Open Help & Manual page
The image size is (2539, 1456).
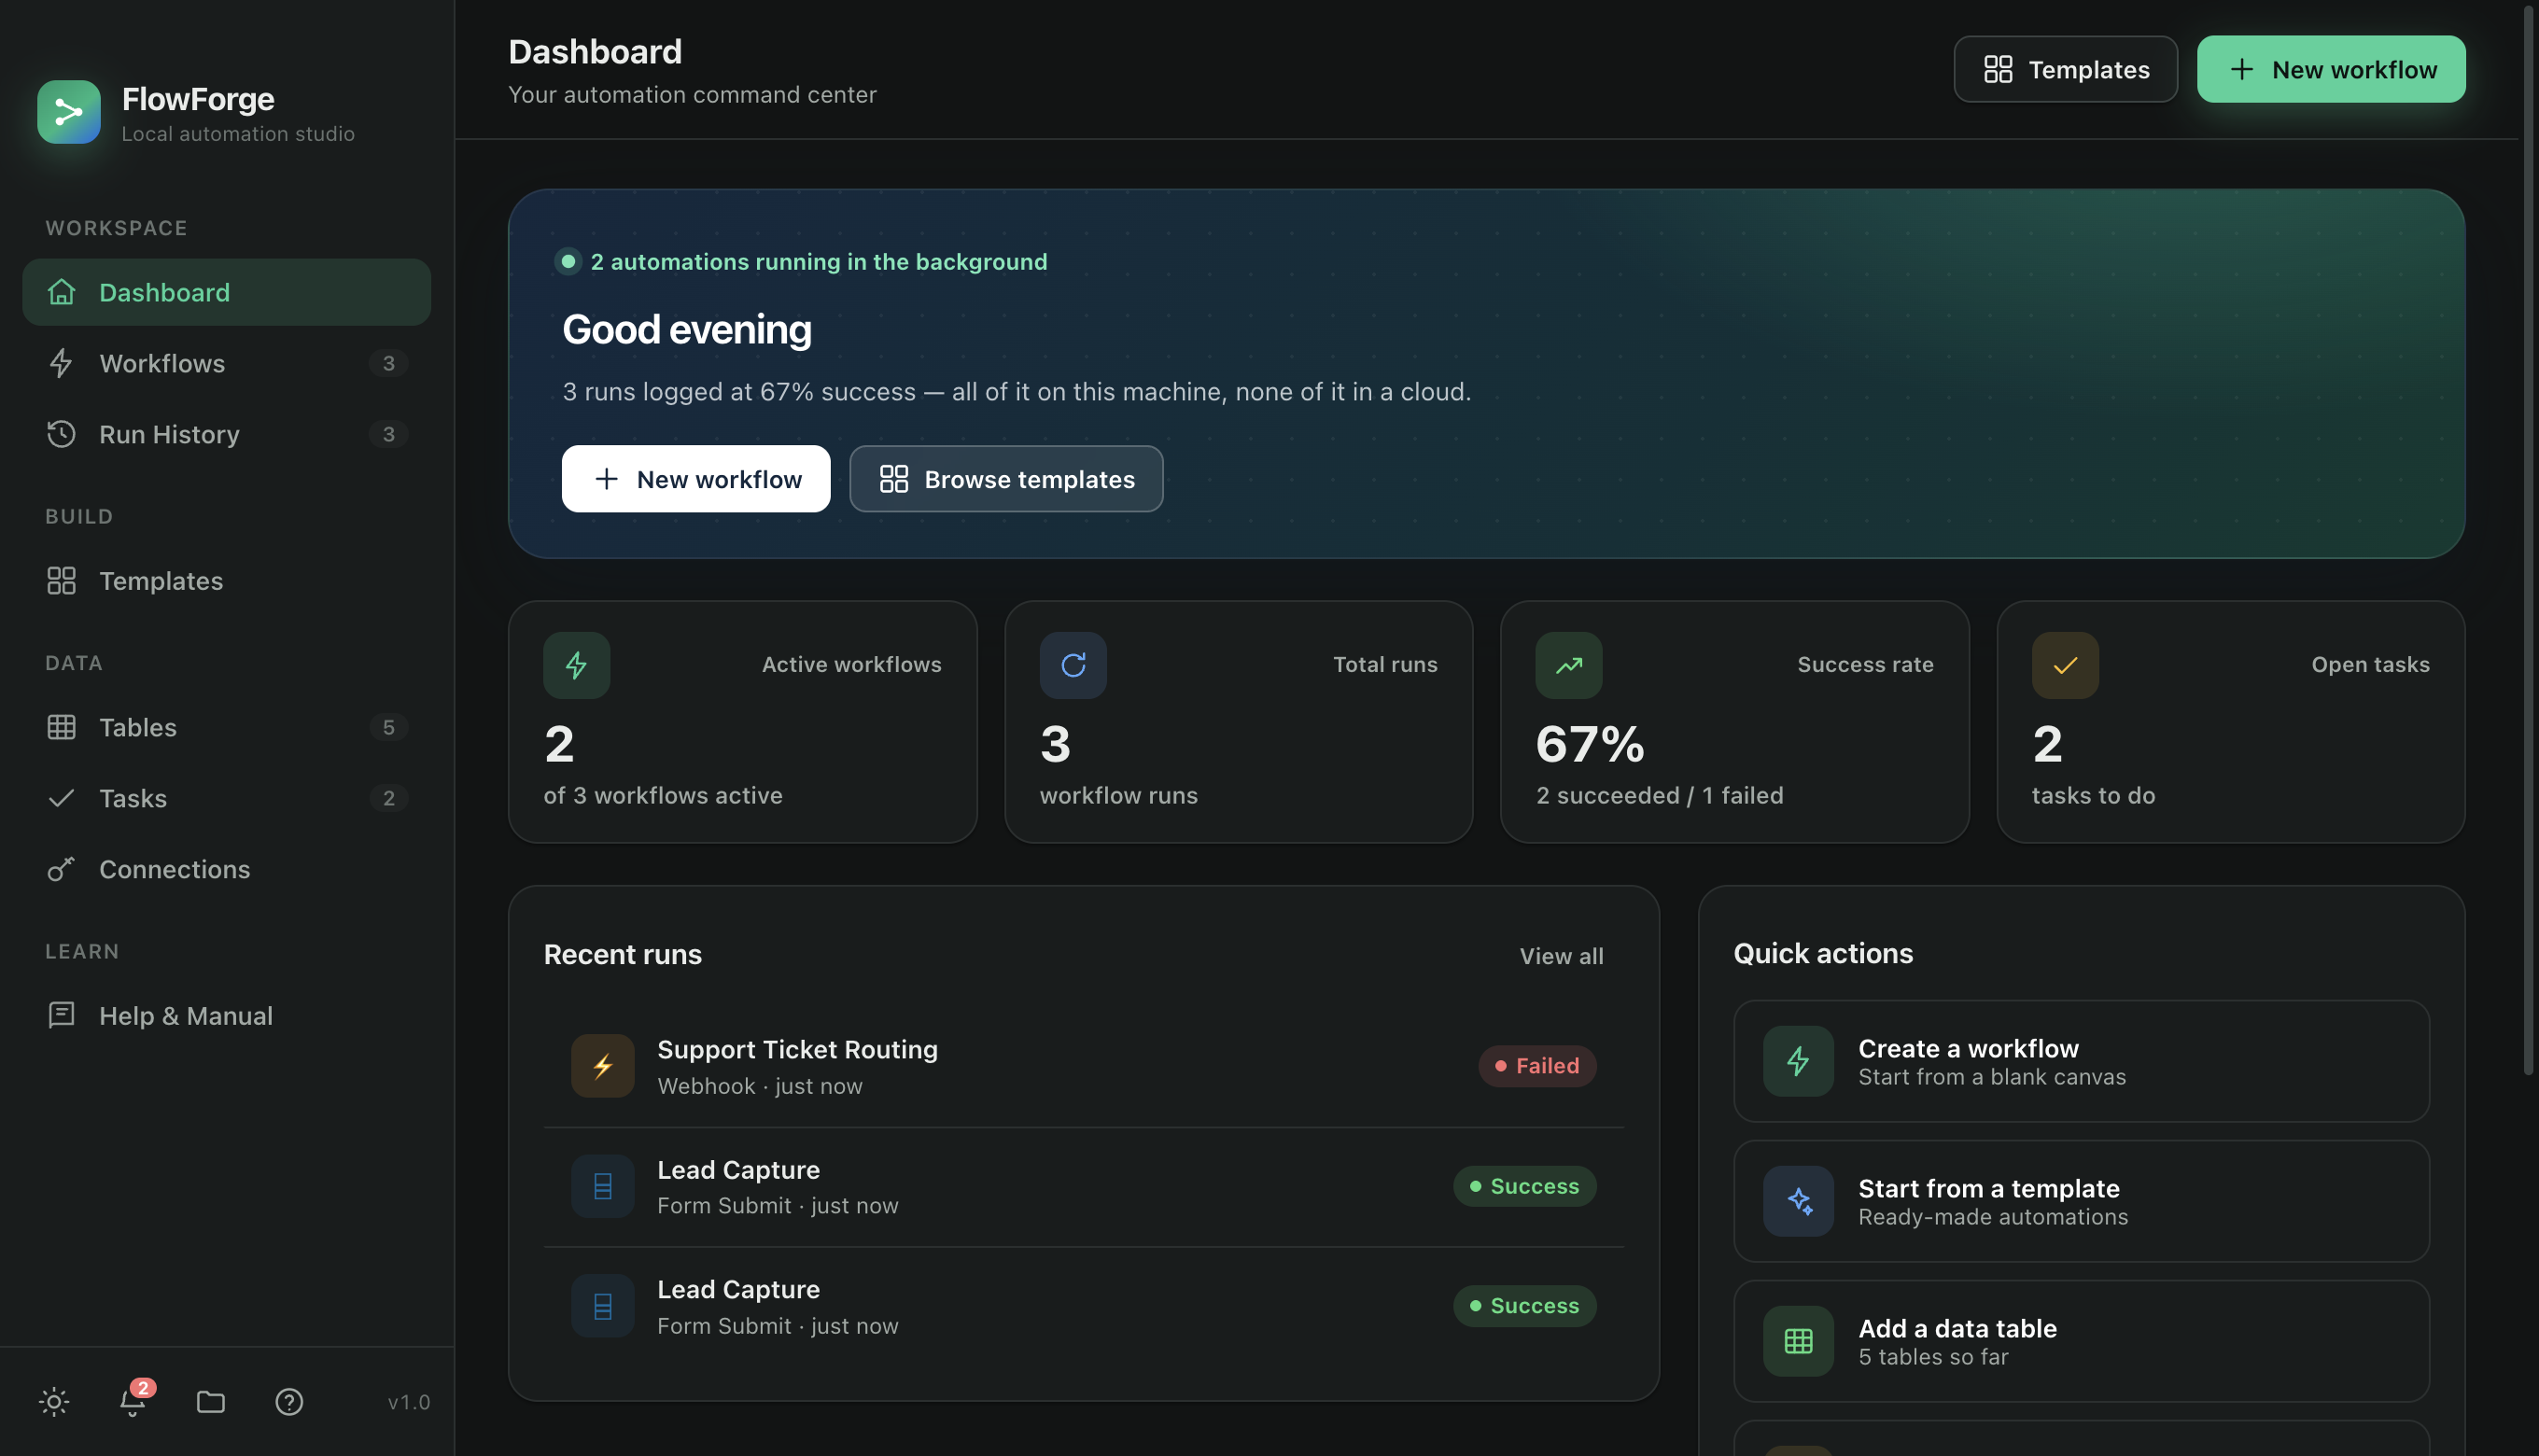coord(226,1015)
